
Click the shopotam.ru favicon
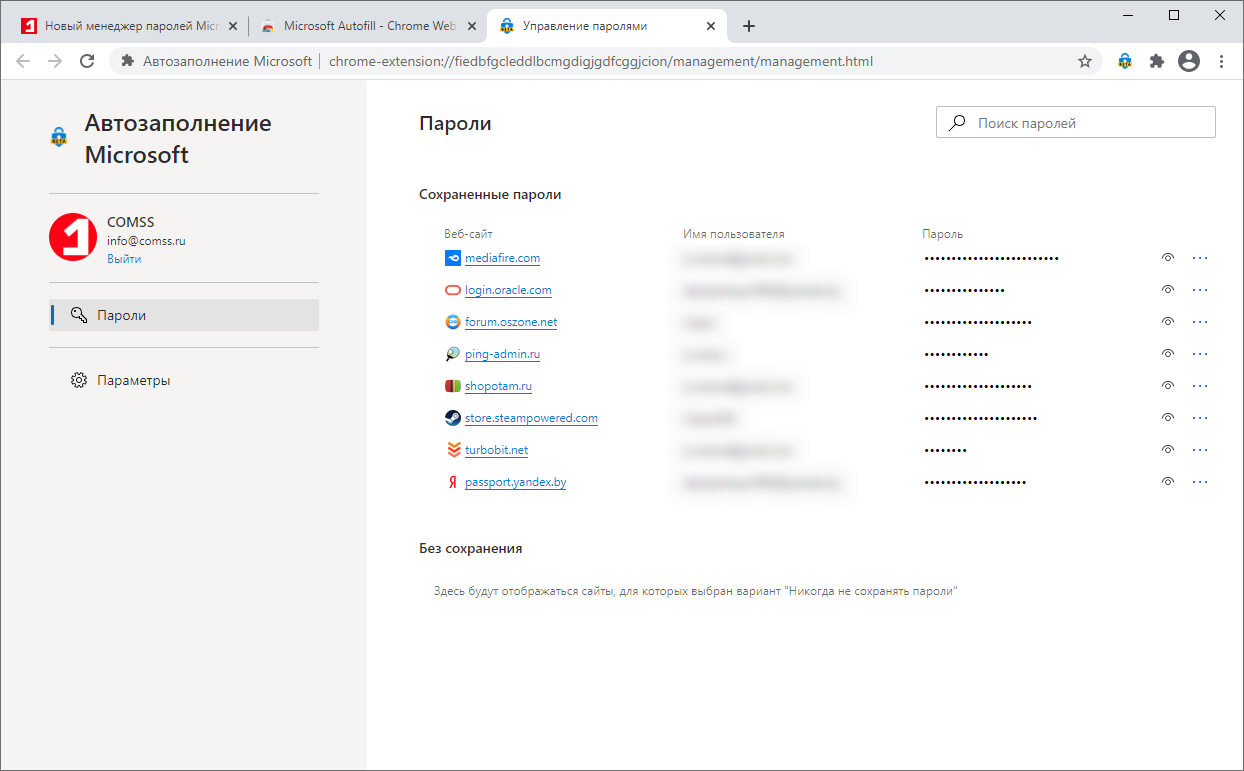(453, 386)
